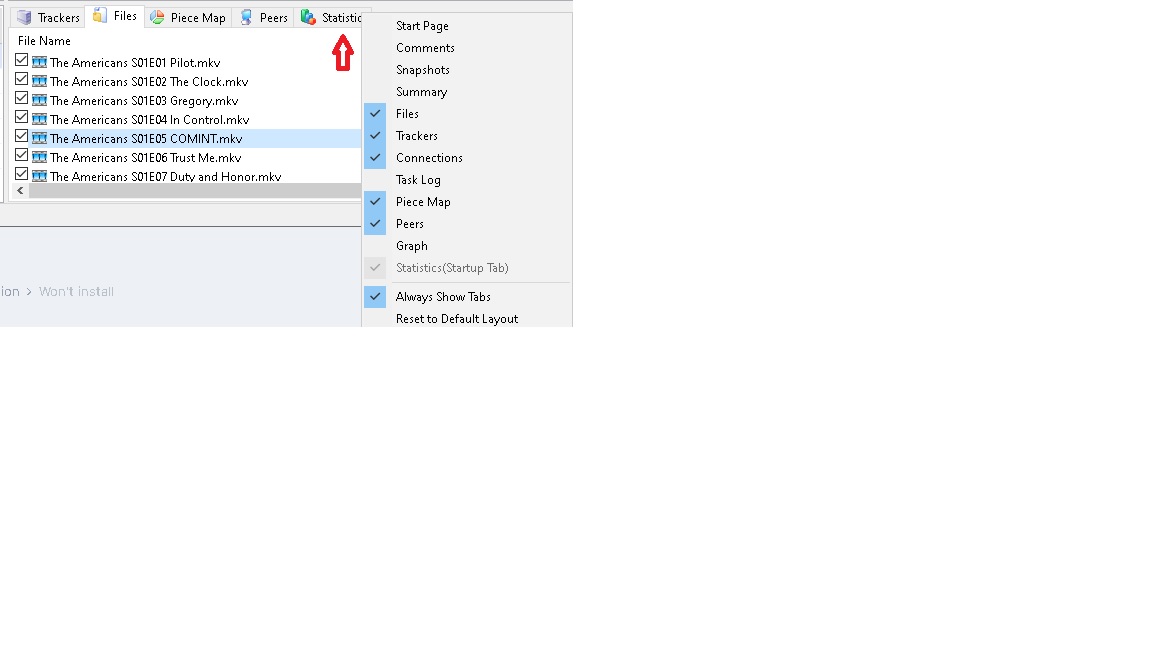Viewport: 1152px width, 648px height.
Task: Uncheck the S01E03 Gregory.mkv checkbox
Action: 21,98
